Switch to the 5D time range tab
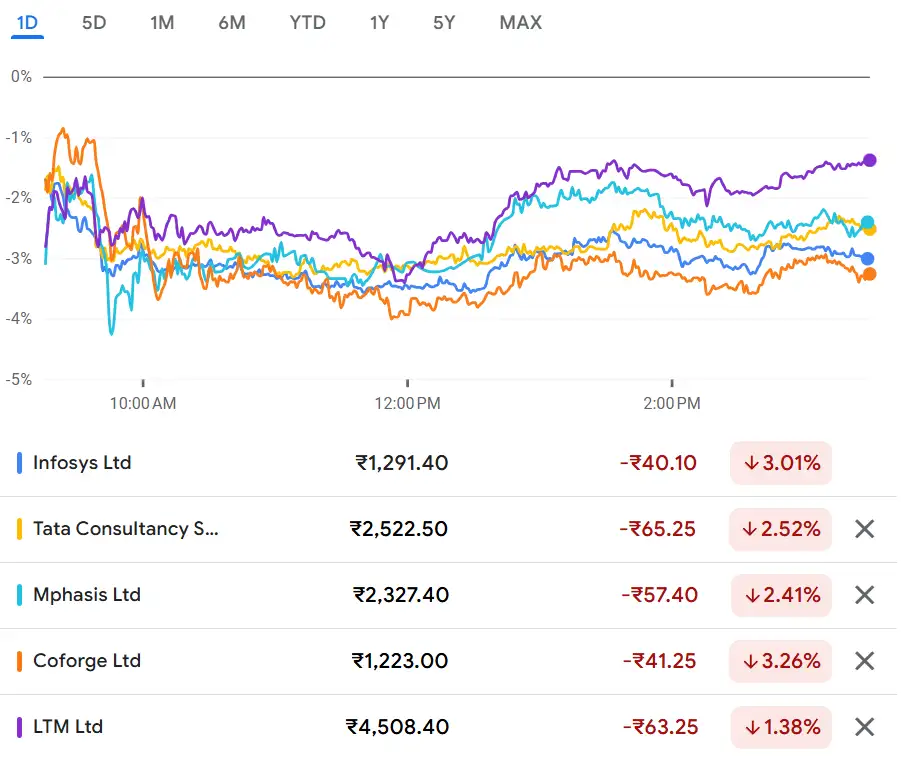 point(94,22)
